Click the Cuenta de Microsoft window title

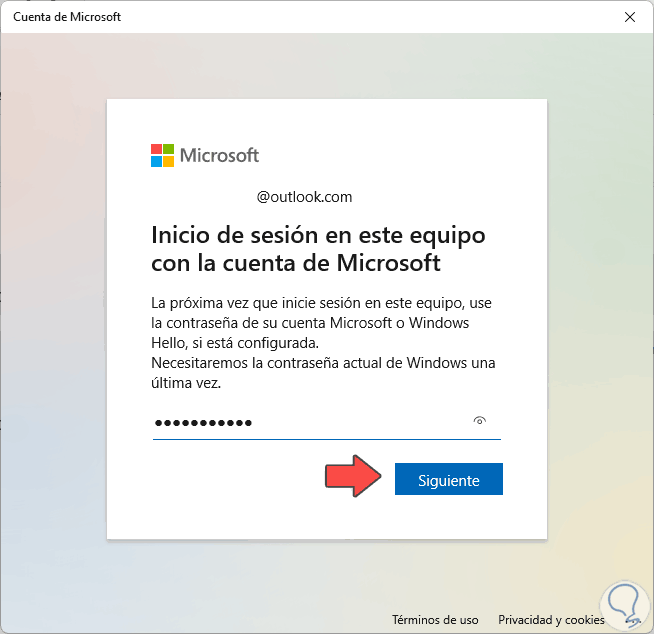pyautogui.click(x=67, y=17)
